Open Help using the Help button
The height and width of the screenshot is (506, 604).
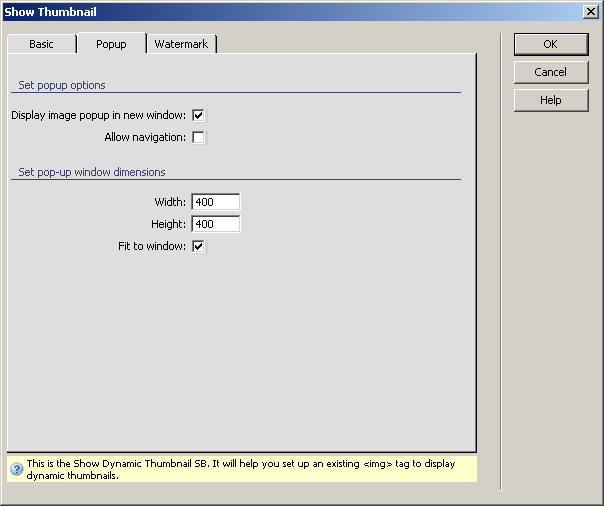click(x=550, y=100)
